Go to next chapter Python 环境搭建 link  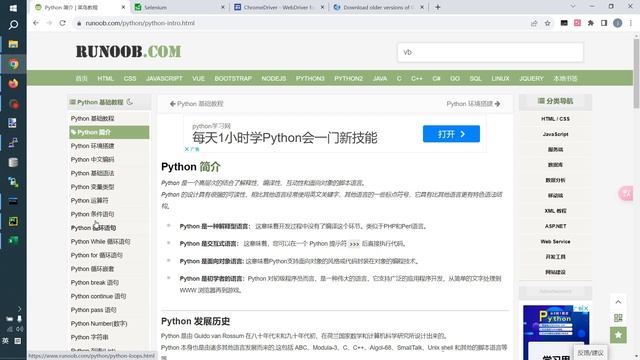[x=473, y=104]
